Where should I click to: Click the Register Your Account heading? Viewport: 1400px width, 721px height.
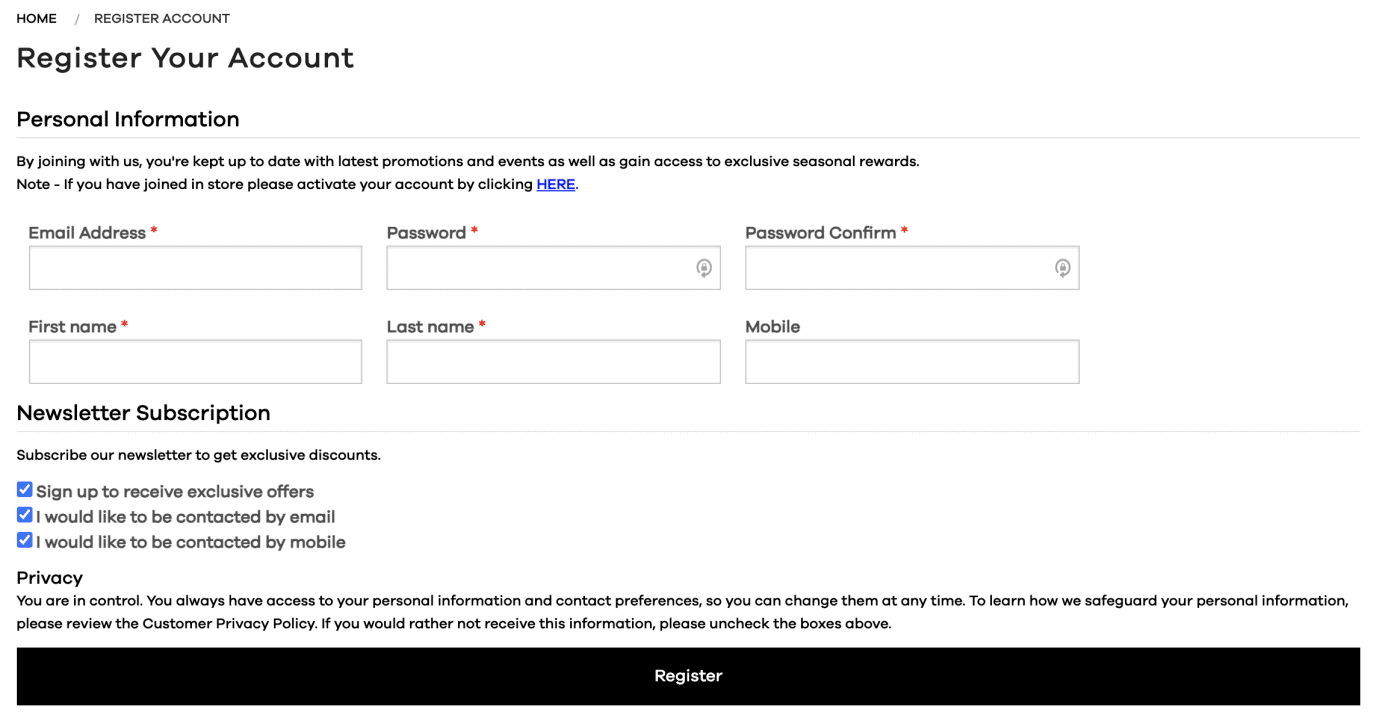(185, 58)
